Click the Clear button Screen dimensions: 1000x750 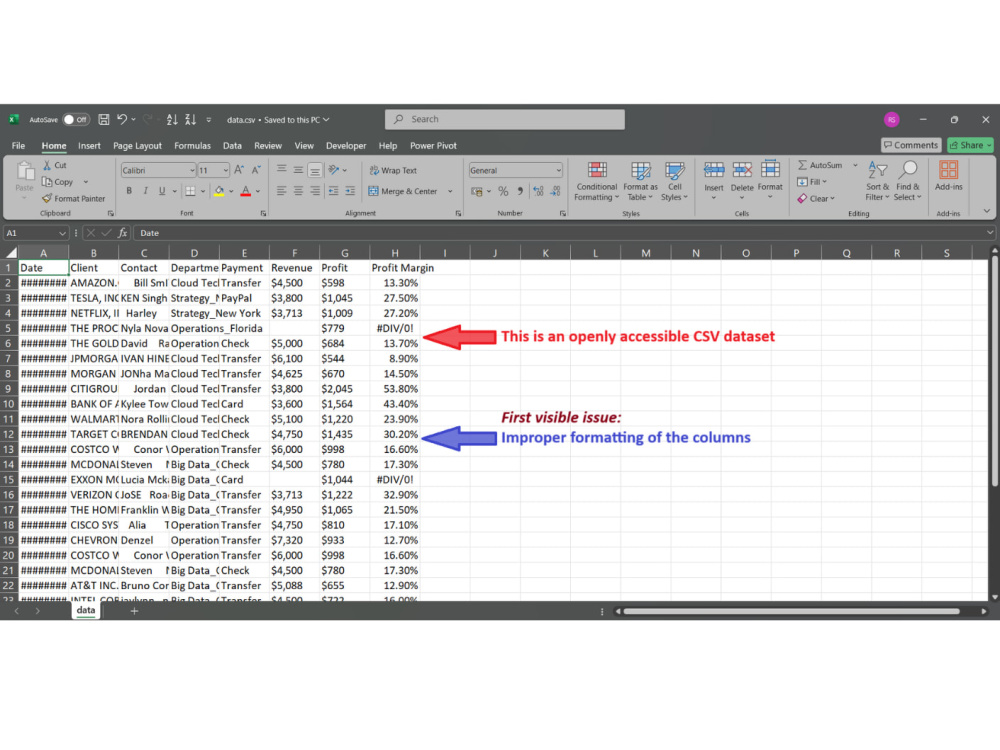click(x=816, y=198)
